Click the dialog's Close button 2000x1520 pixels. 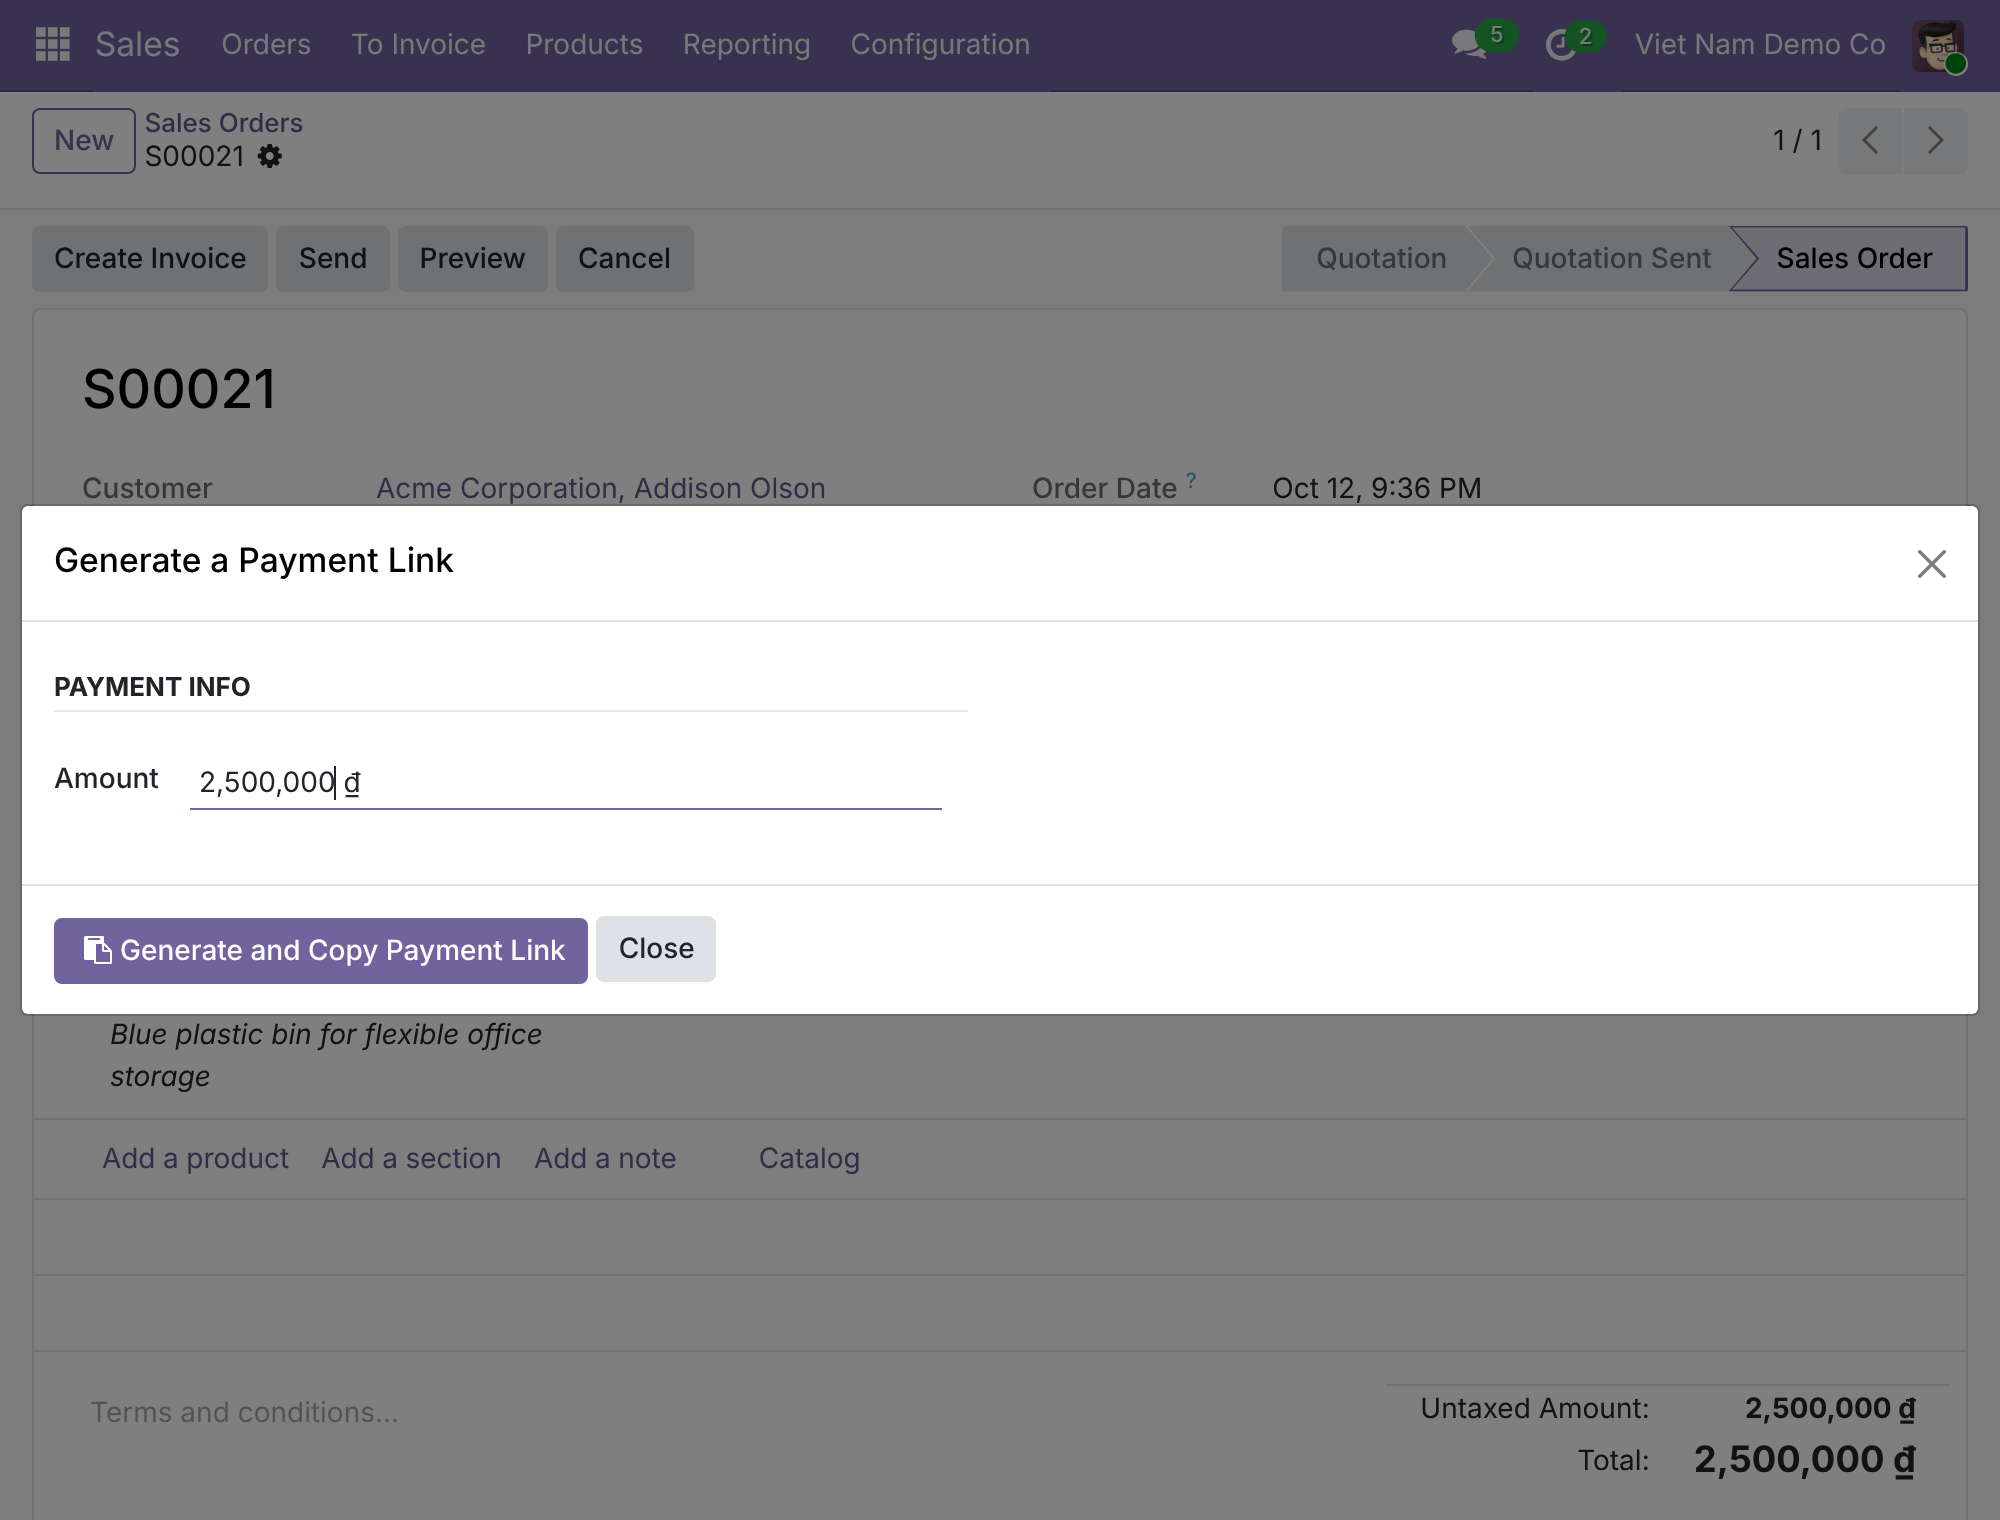[656, 948]
